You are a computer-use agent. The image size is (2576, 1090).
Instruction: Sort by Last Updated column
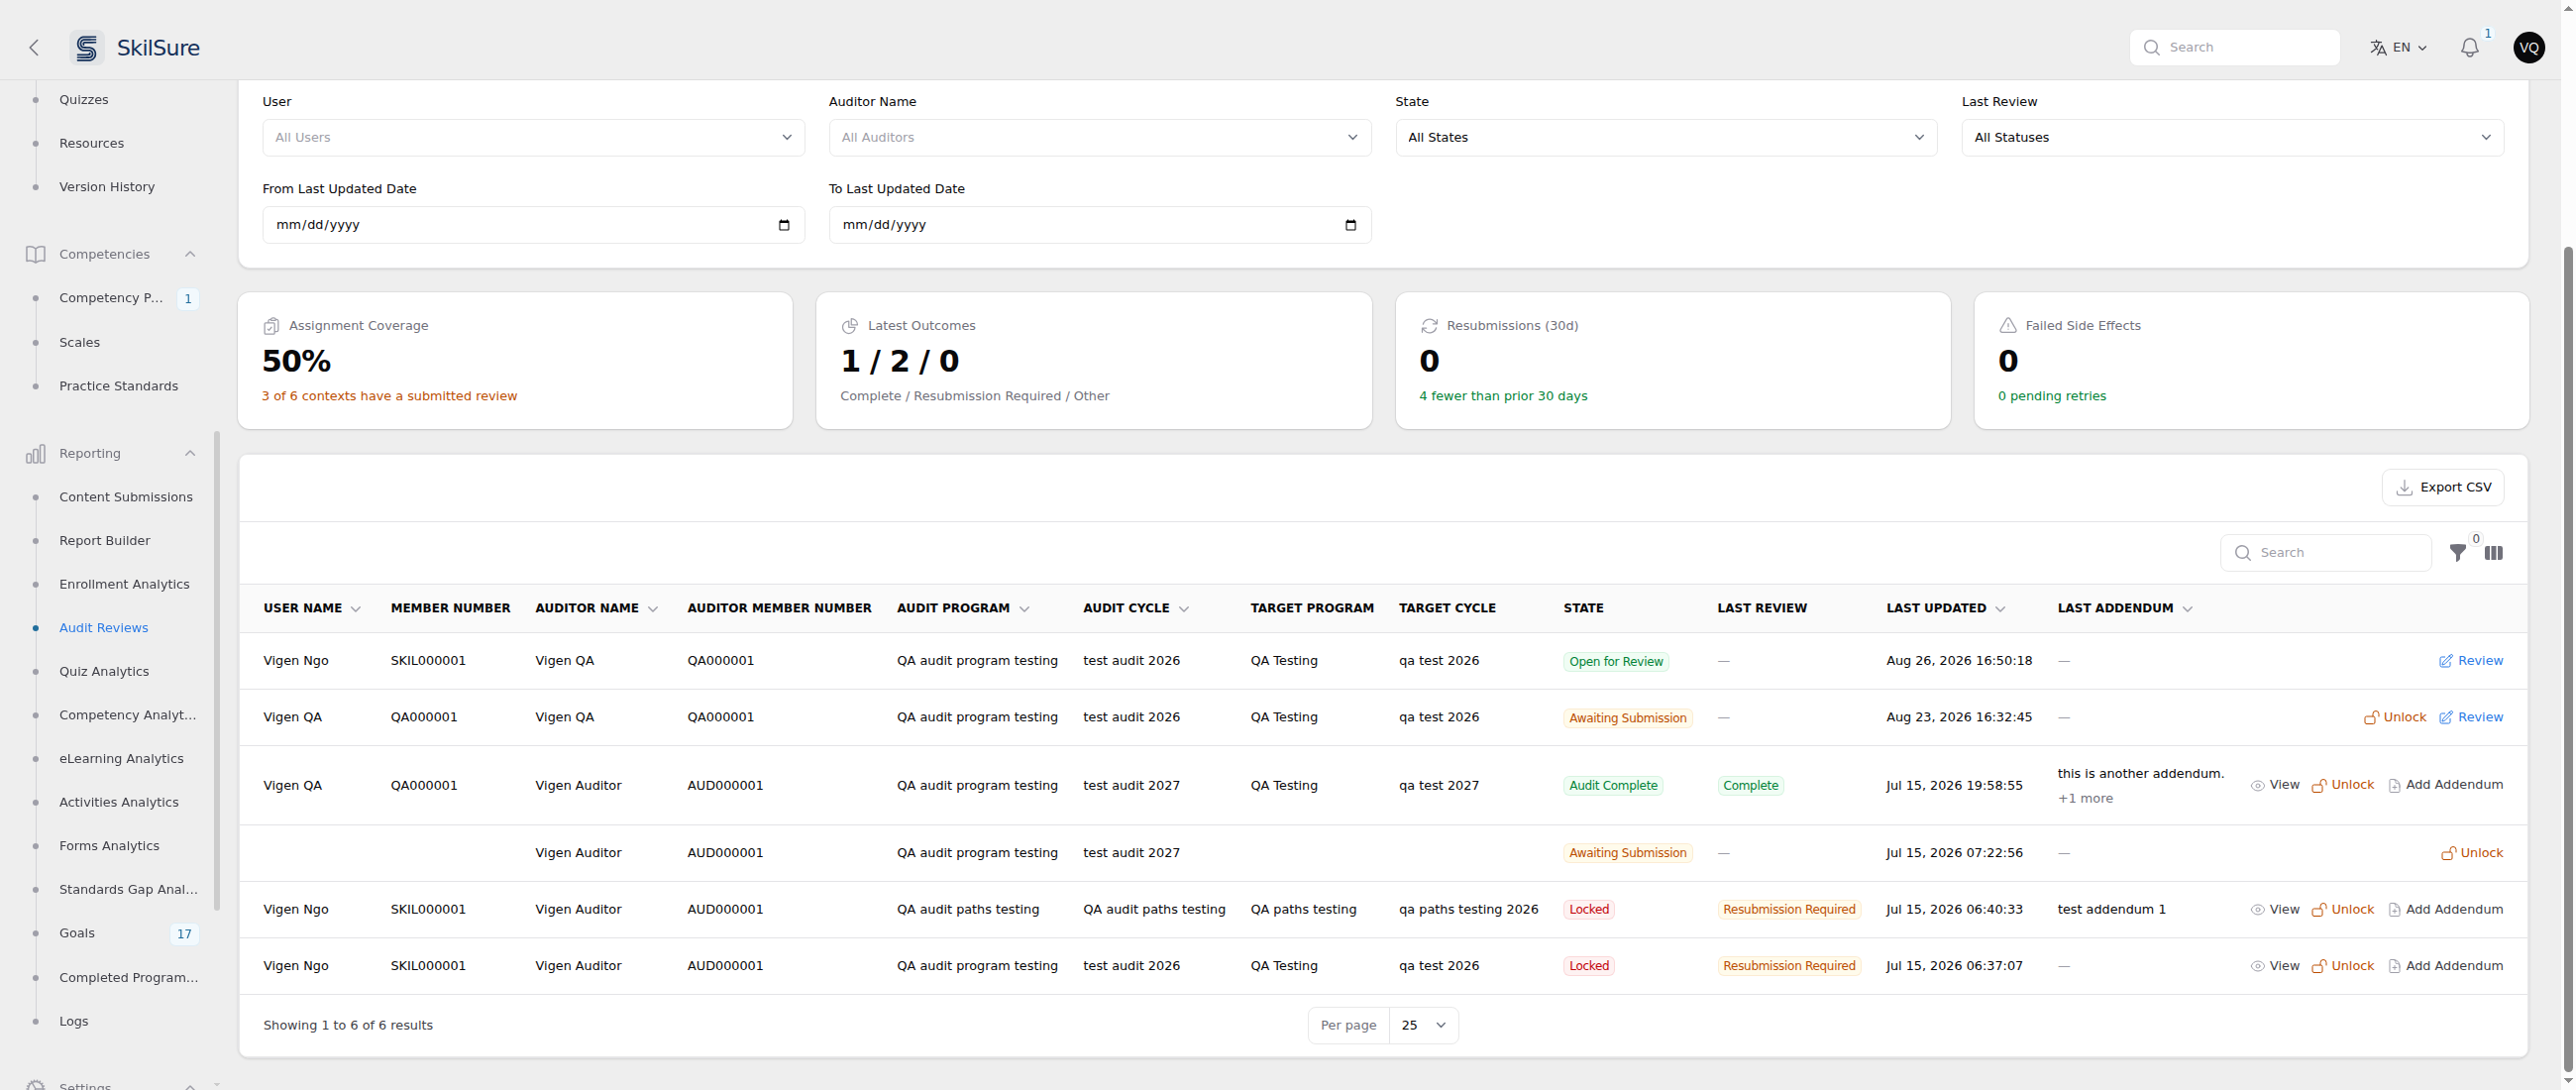click(x=1946, y=608)
